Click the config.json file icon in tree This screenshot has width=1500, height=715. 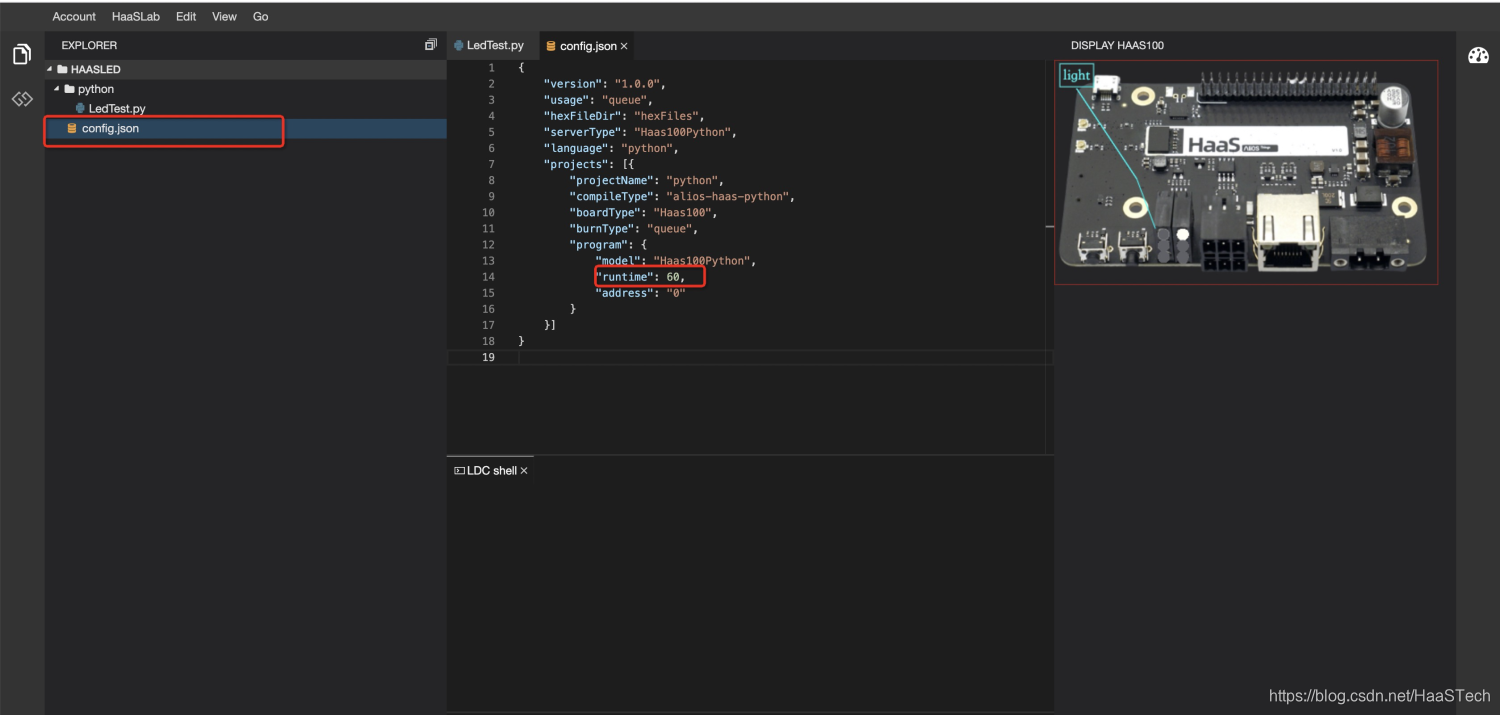point(72,128)
